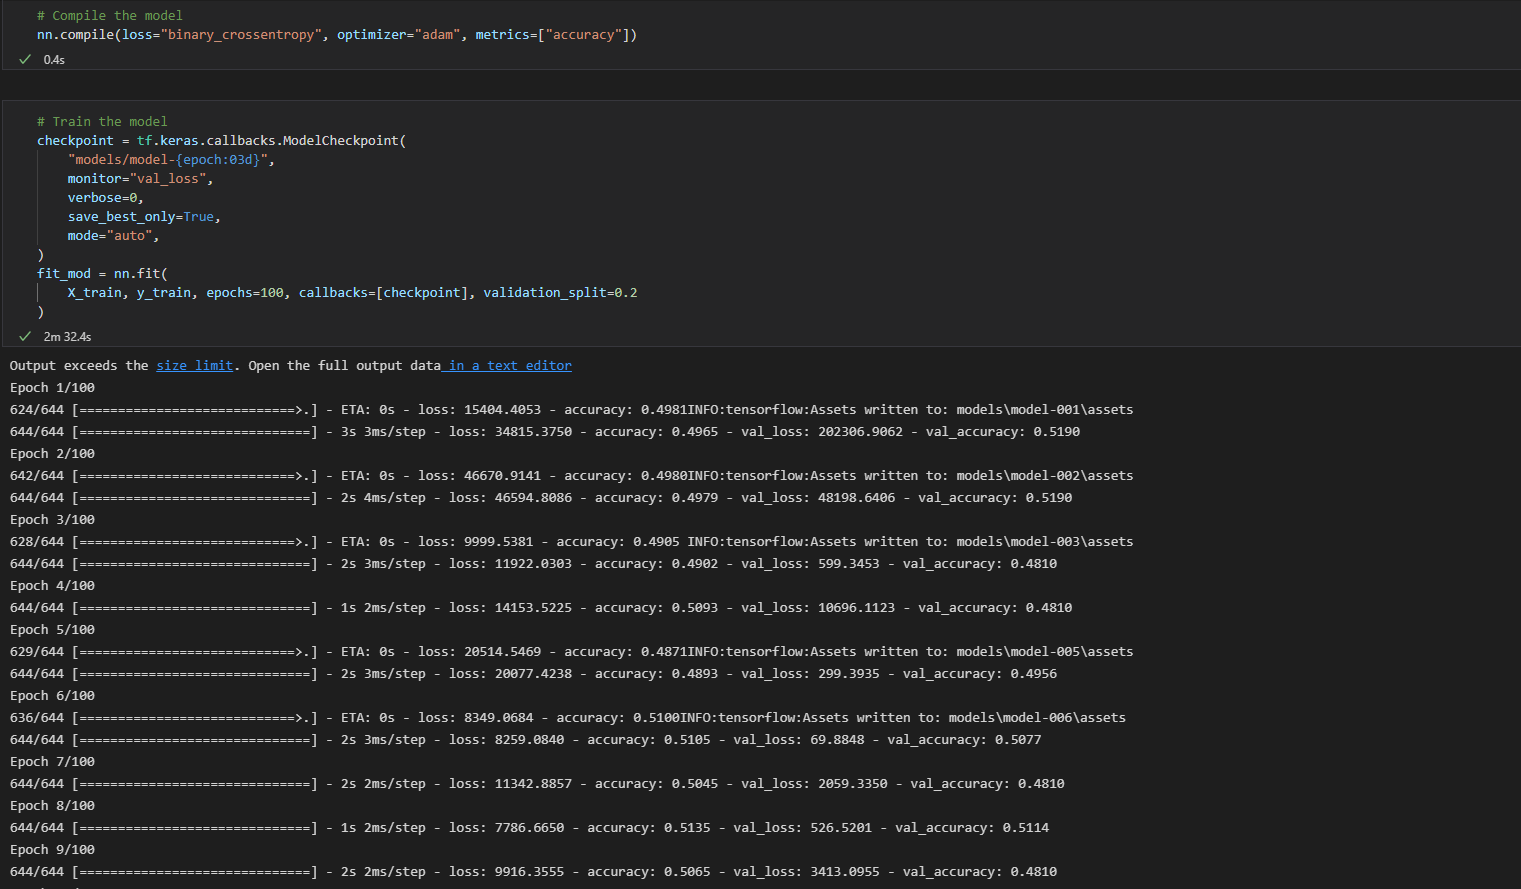The image size is (1521, 889).
Task: Click the validation_split=0.2 parameter
Action: (560, 291)
